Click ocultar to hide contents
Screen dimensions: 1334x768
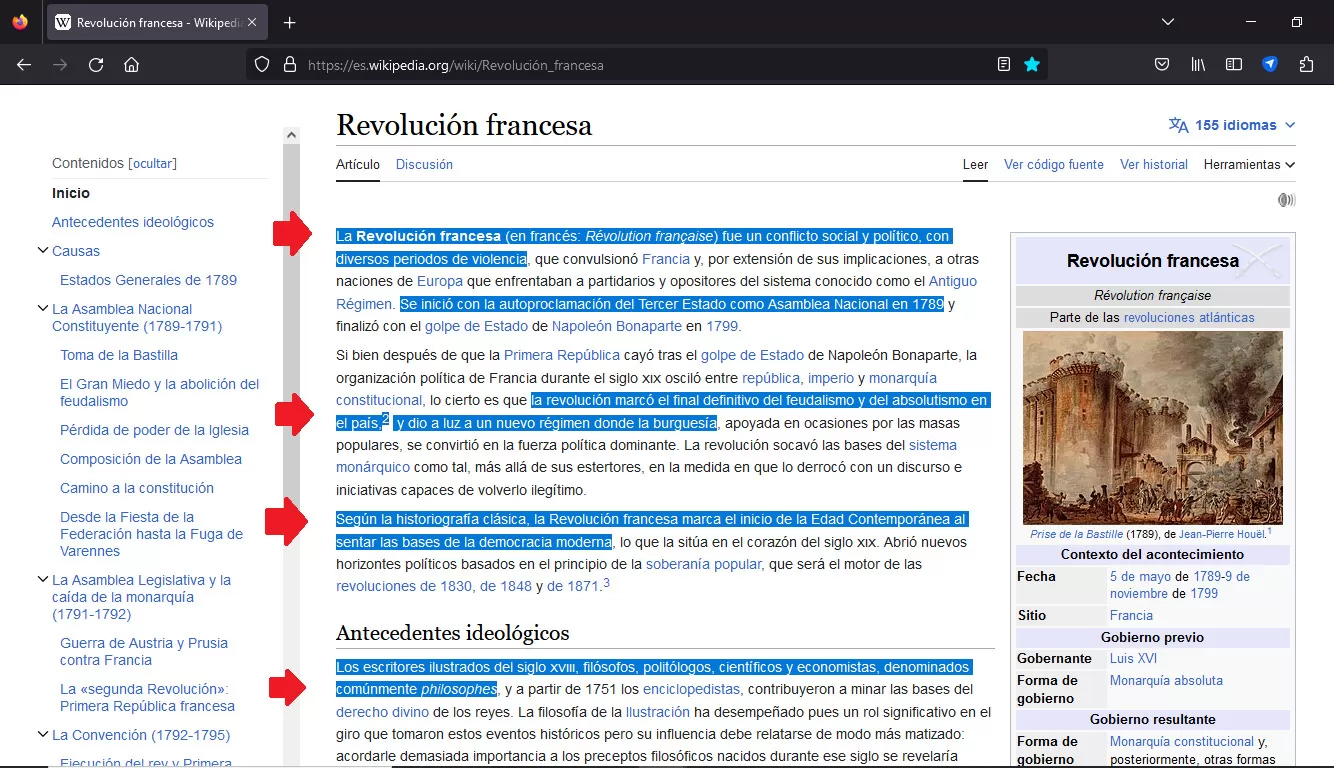(153, 163)
